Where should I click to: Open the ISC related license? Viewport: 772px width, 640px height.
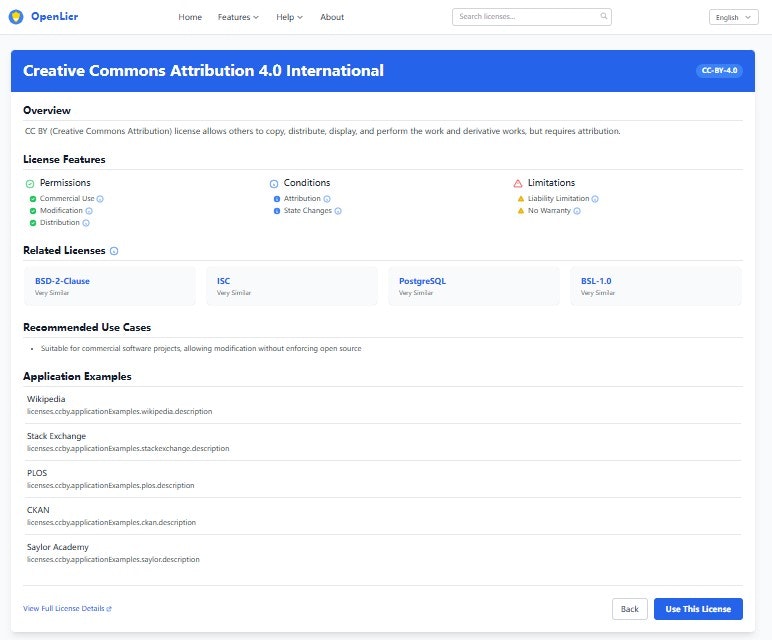click(x=291, y=286)
